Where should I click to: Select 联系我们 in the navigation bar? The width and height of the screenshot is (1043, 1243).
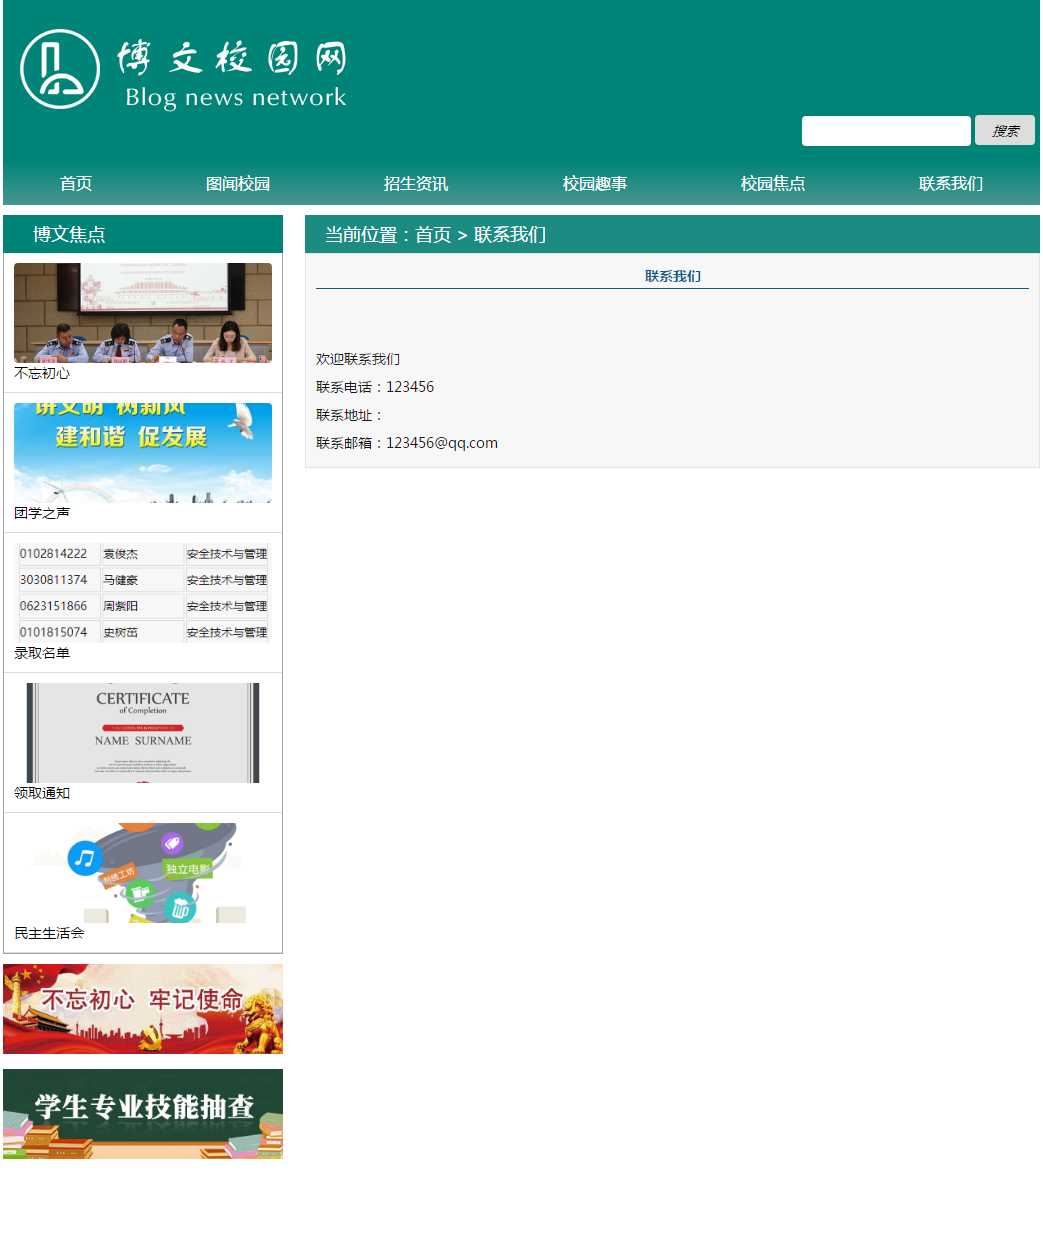pyautogui.click(x=951, y=184)
